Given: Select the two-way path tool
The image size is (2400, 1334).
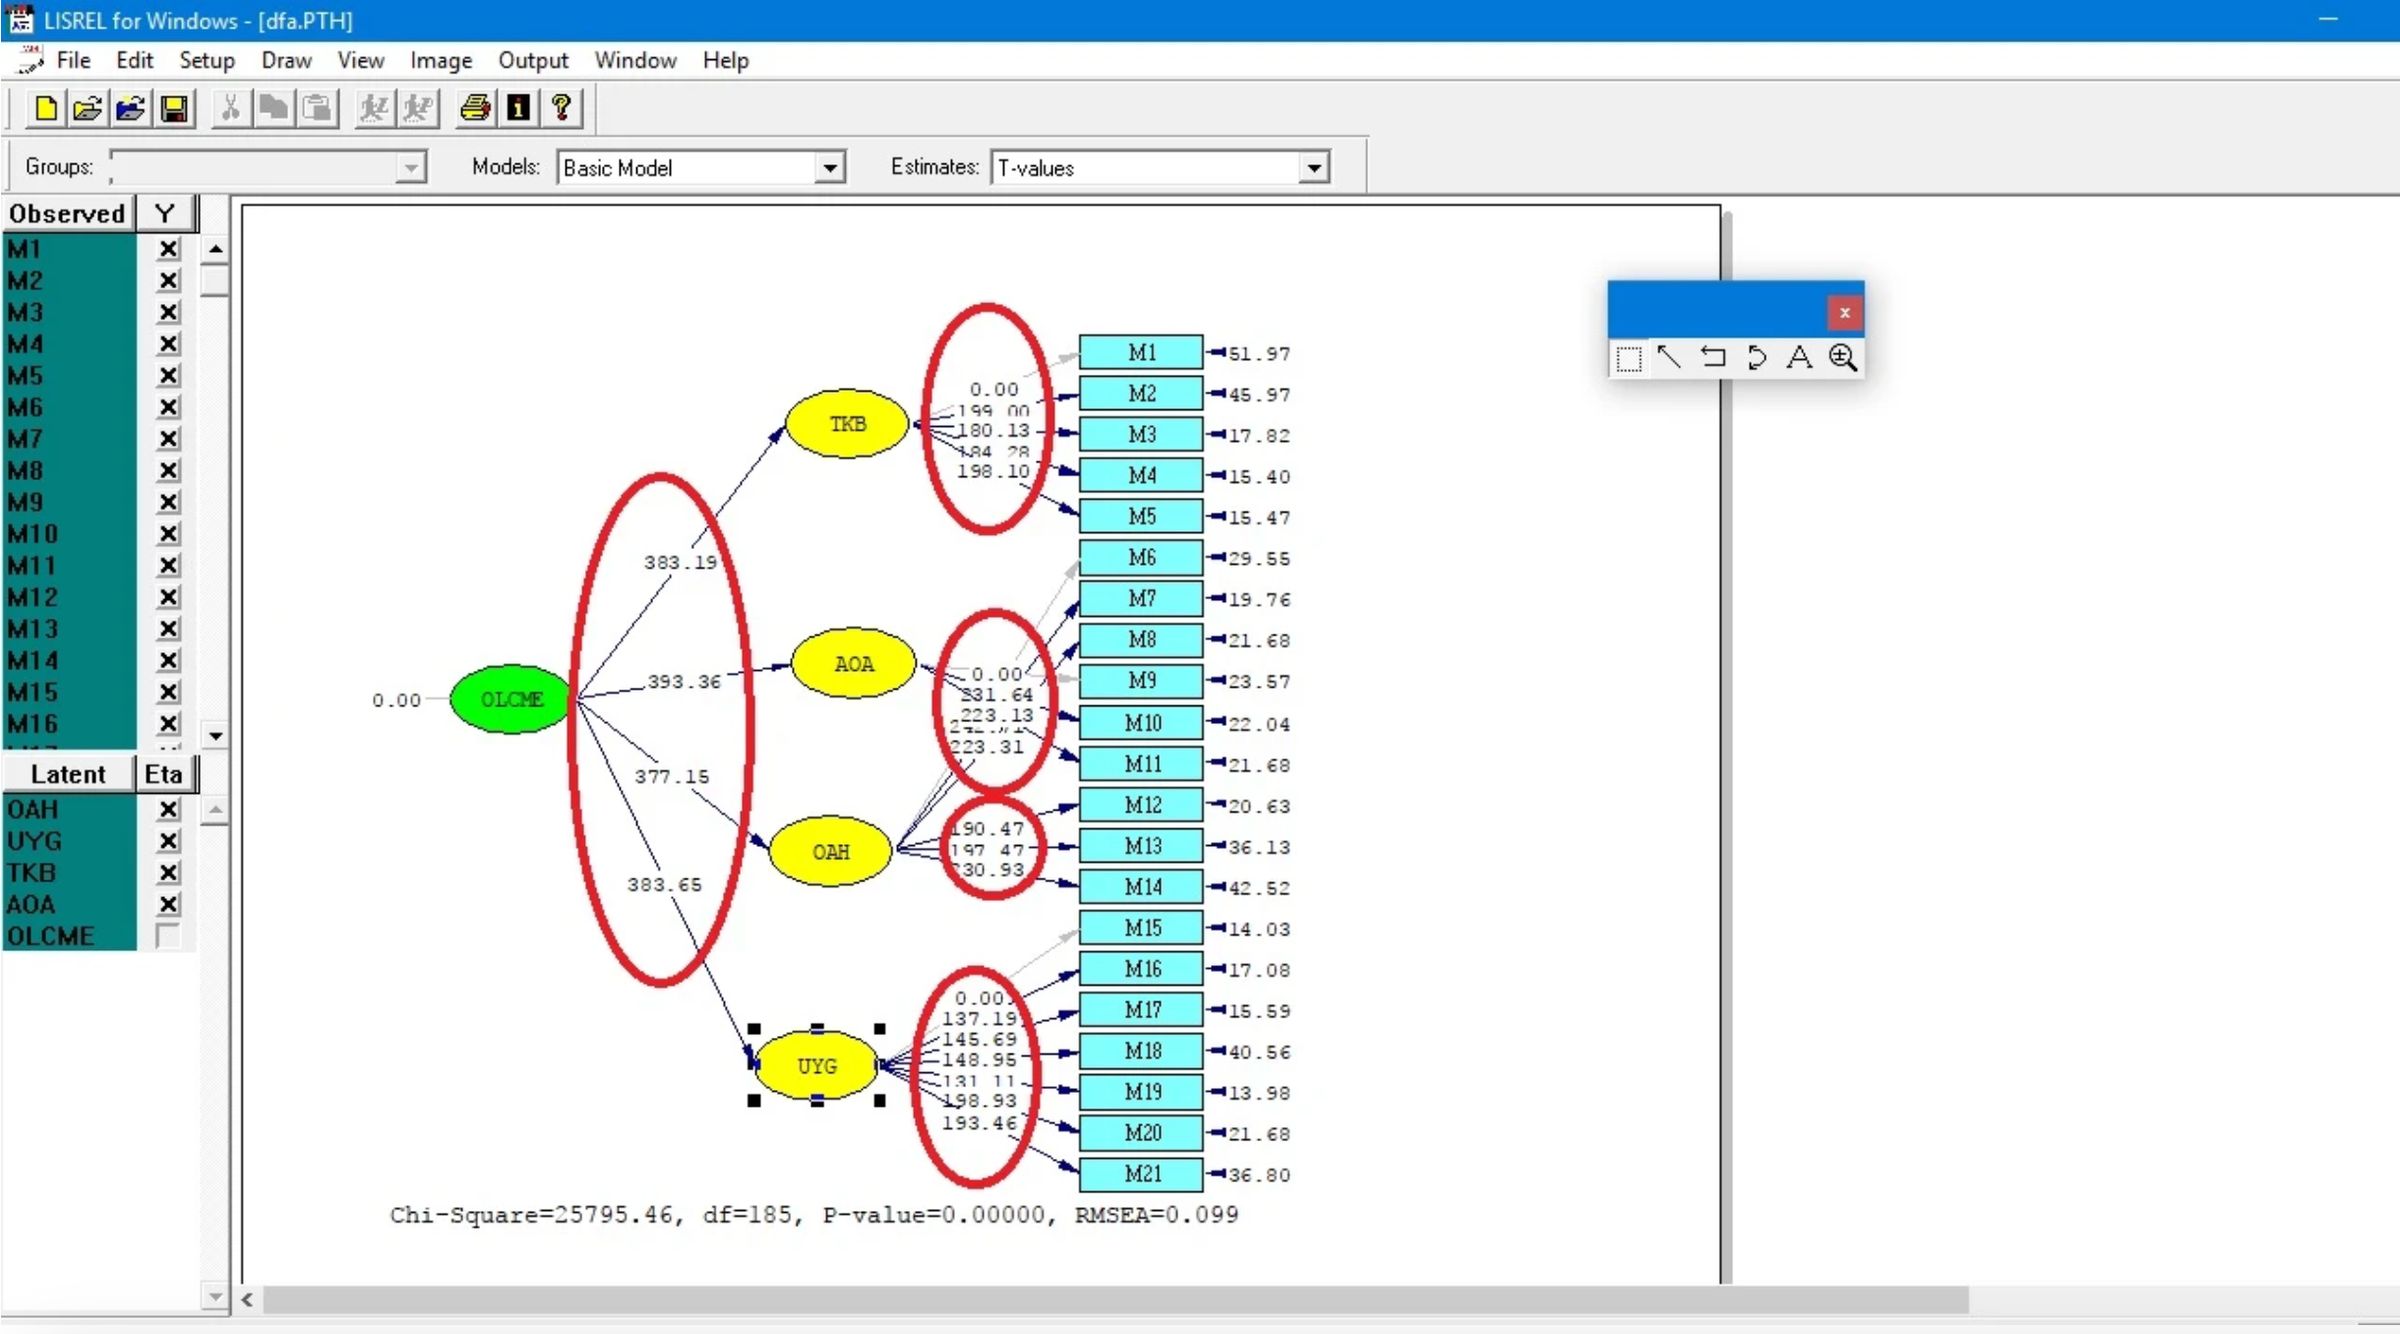Looking at the screenshot, I should [1714, 358].
